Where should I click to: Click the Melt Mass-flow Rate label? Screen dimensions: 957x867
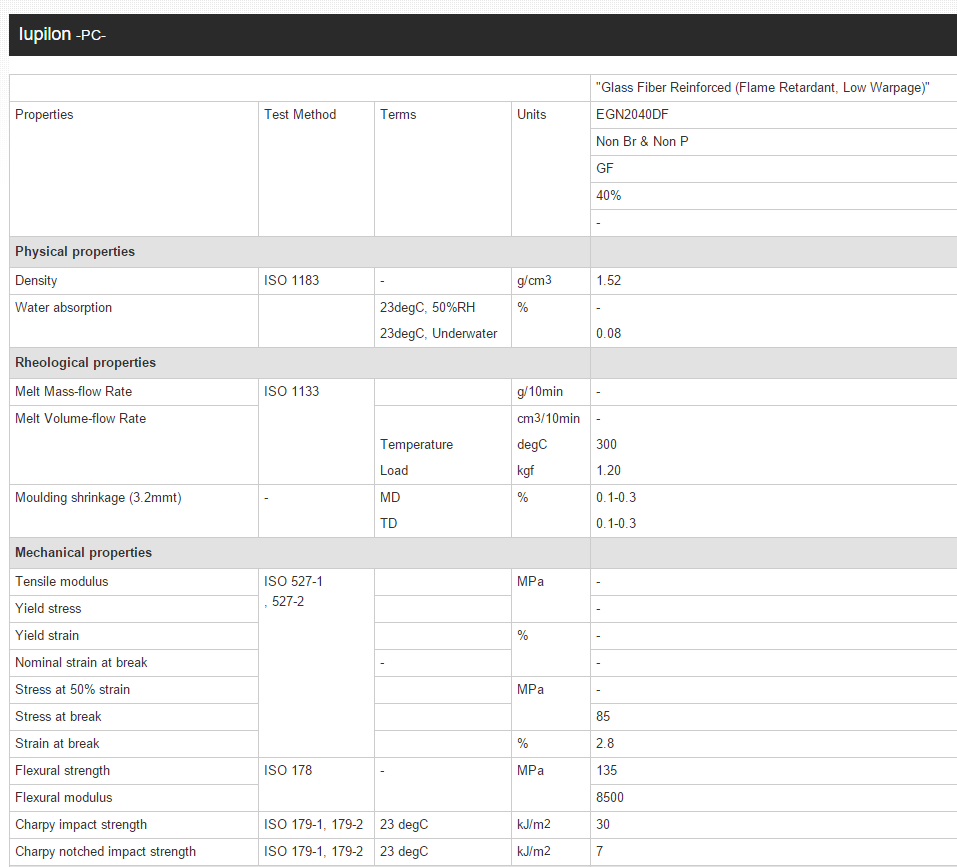(73, 392)
